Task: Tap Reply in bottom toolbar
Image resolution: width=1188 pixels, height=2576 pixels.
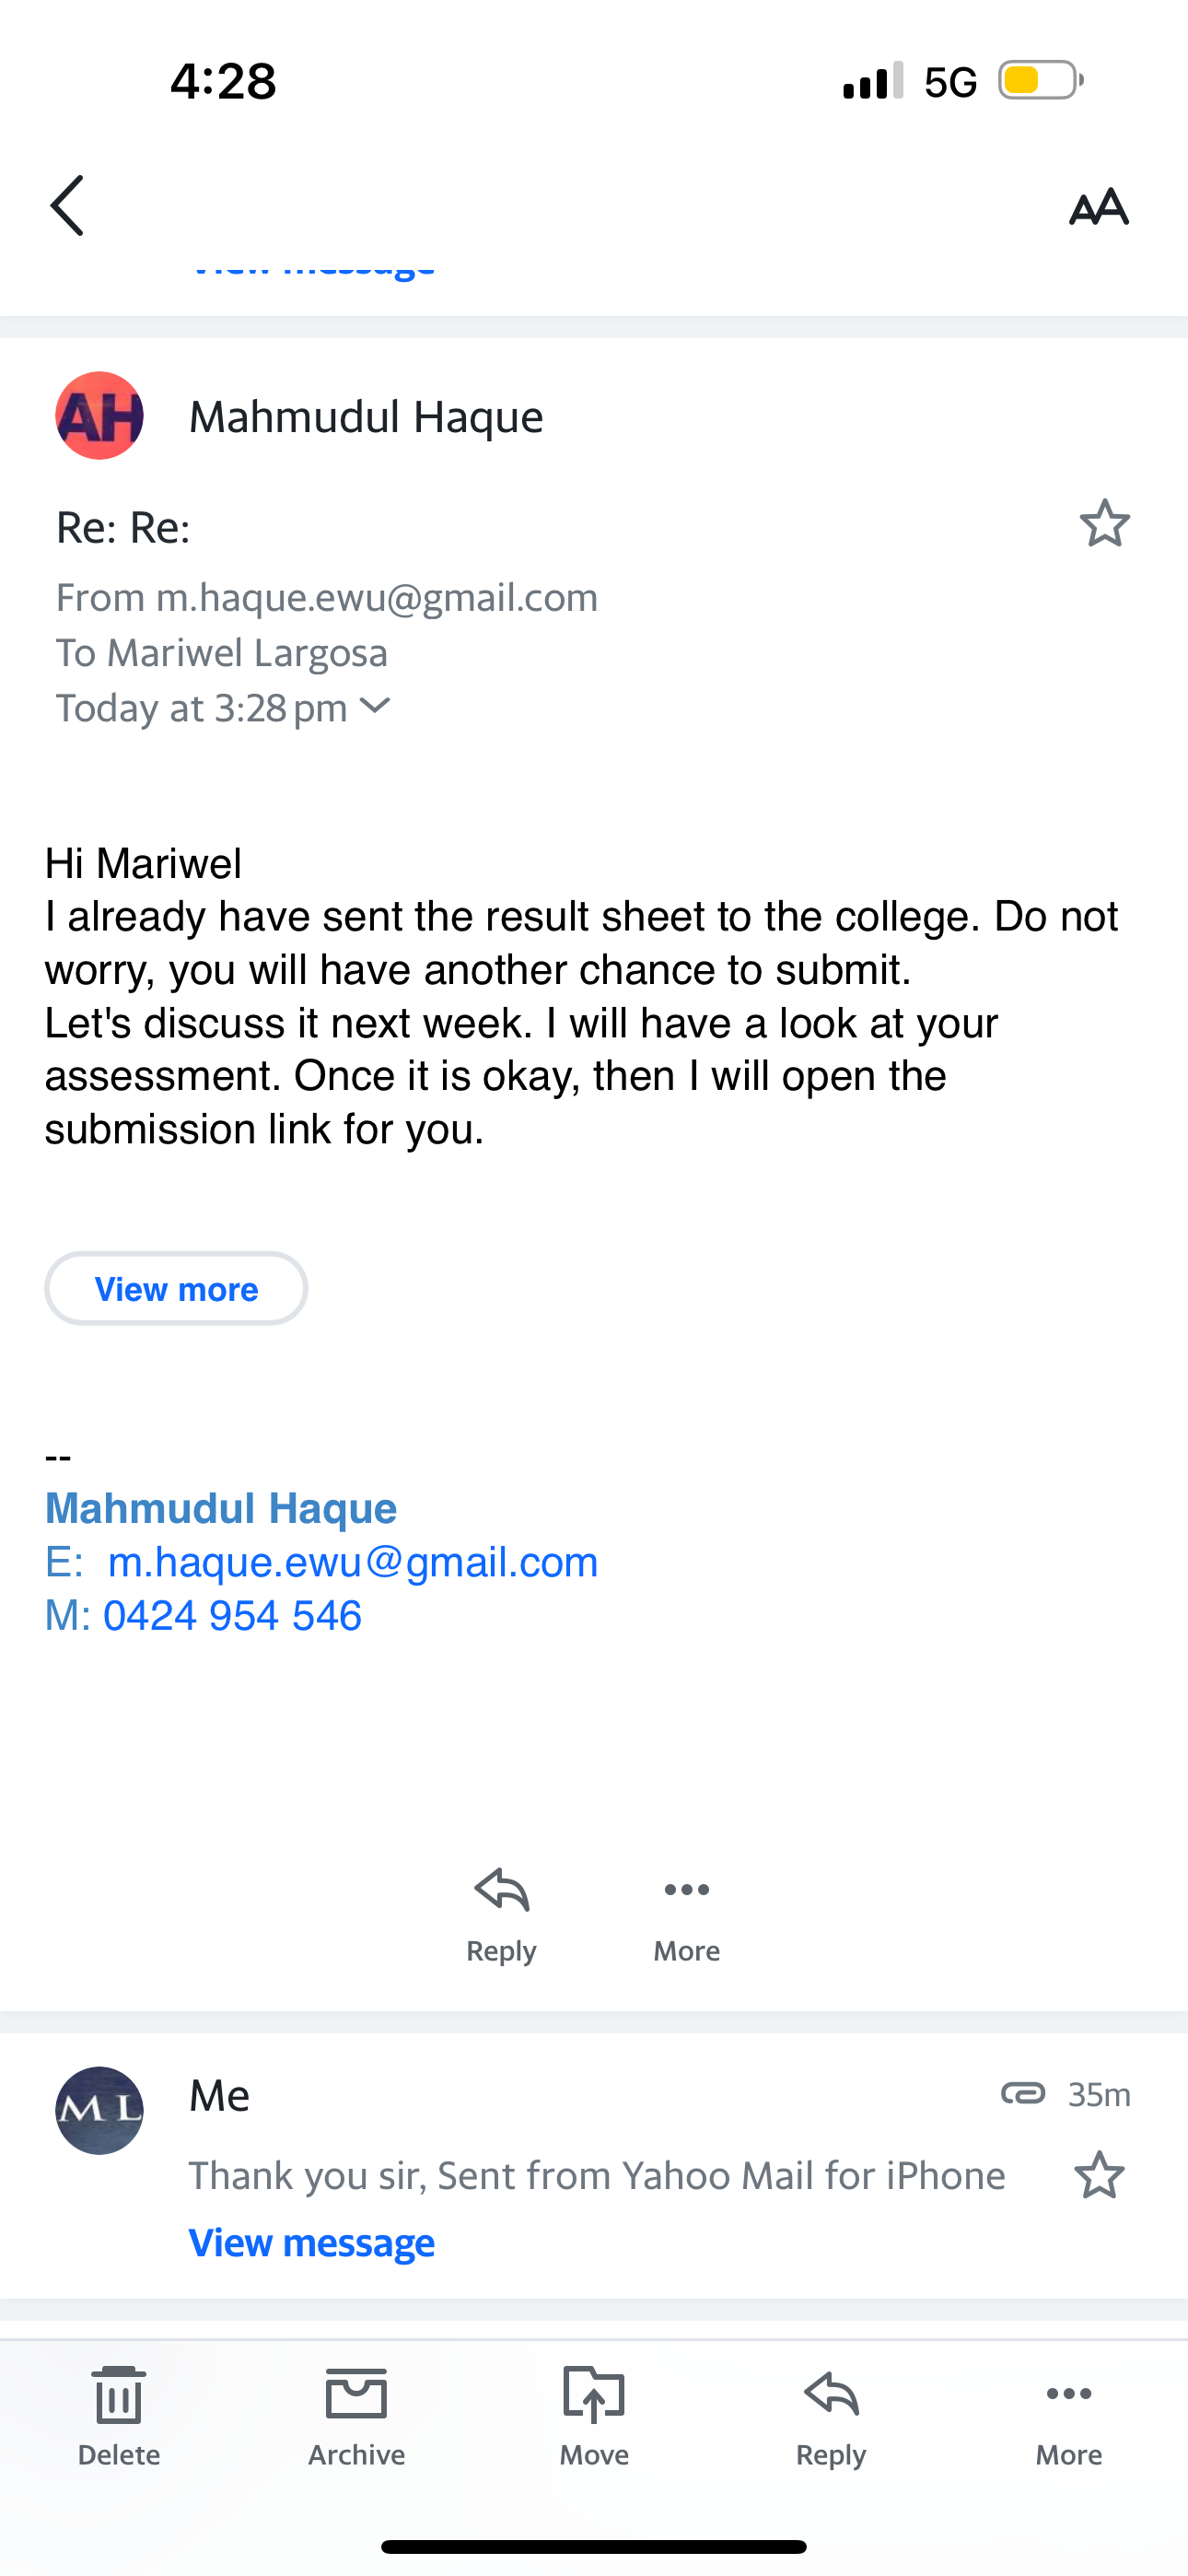Action: pos(831,2394)
